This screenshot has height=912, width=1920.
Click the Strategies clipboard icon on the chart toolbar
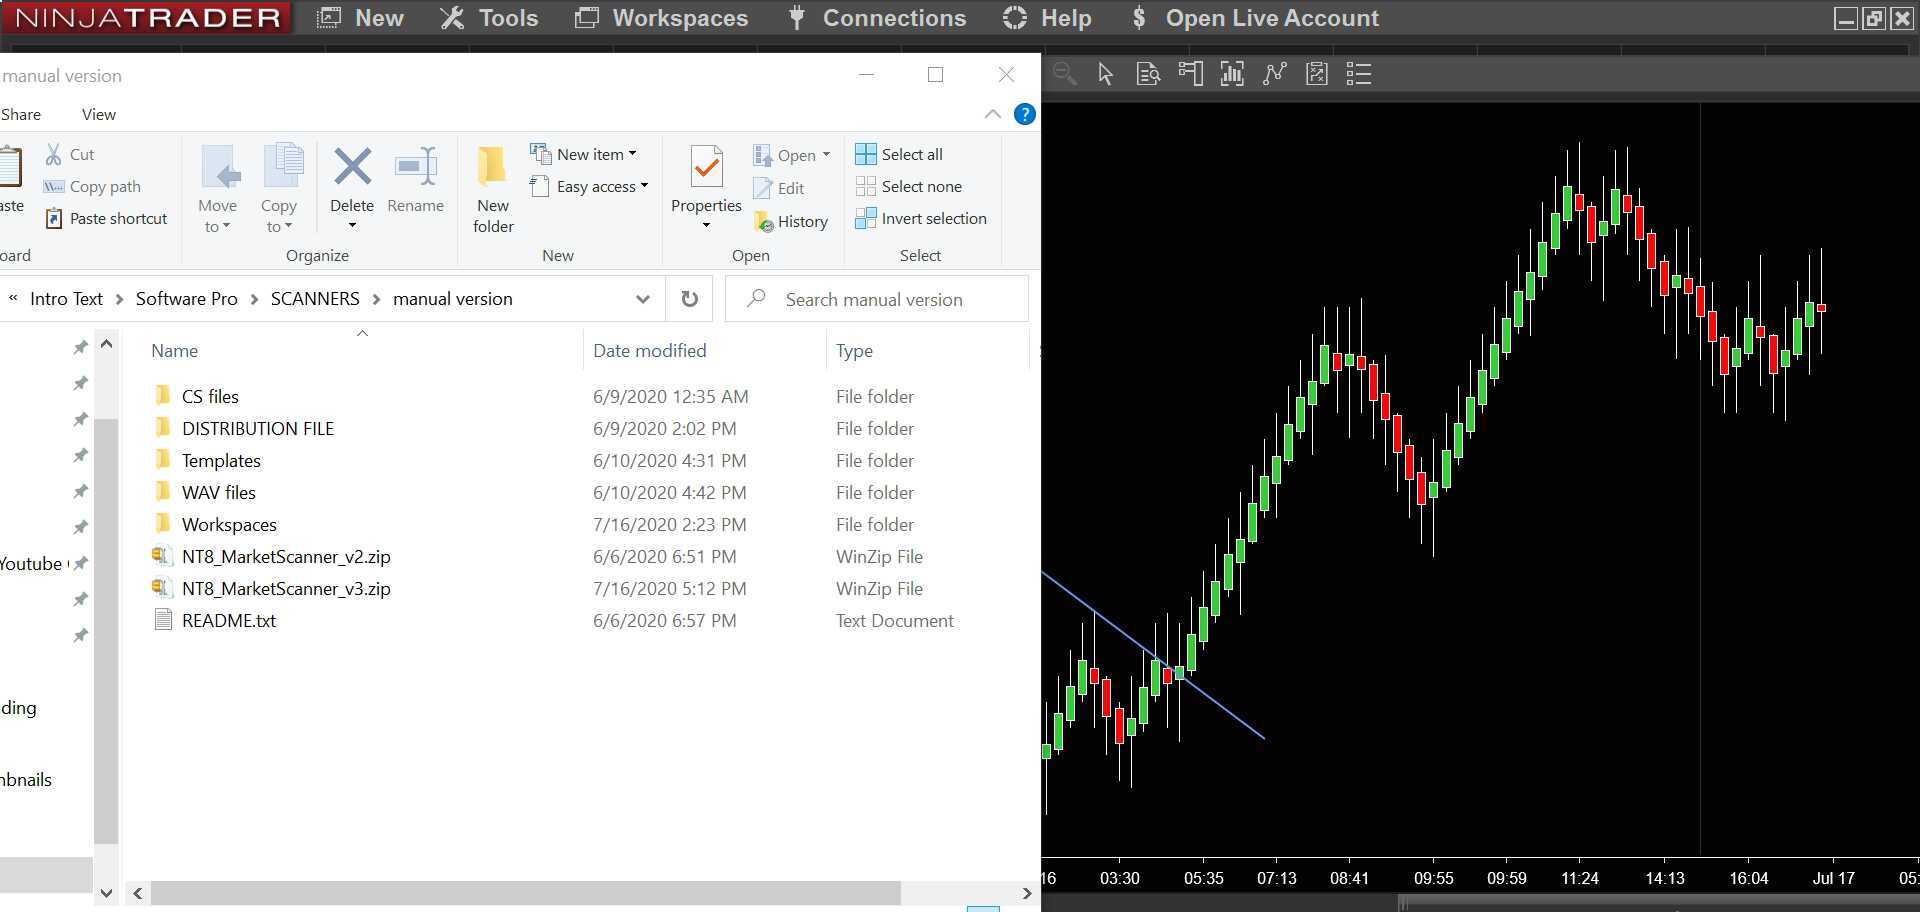pos(1317,73)
